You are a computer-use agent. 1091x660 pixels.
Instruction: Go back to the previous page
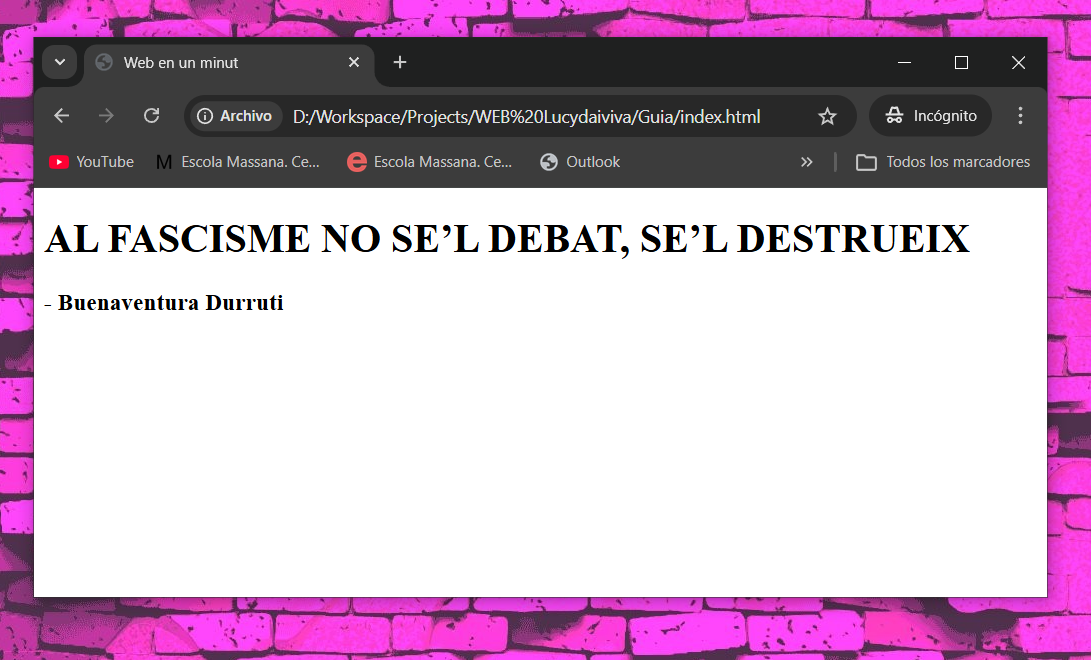[62, 116]
